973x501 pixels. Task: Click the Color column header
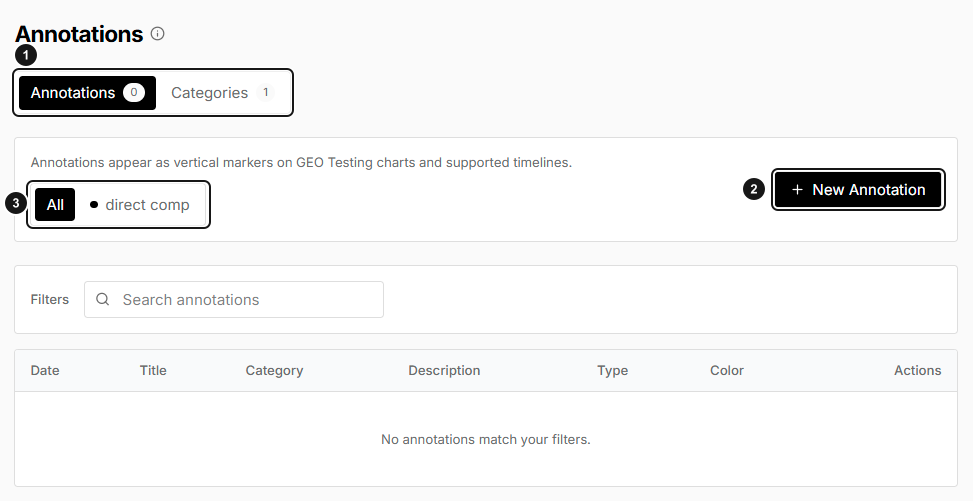coord(727,370)
